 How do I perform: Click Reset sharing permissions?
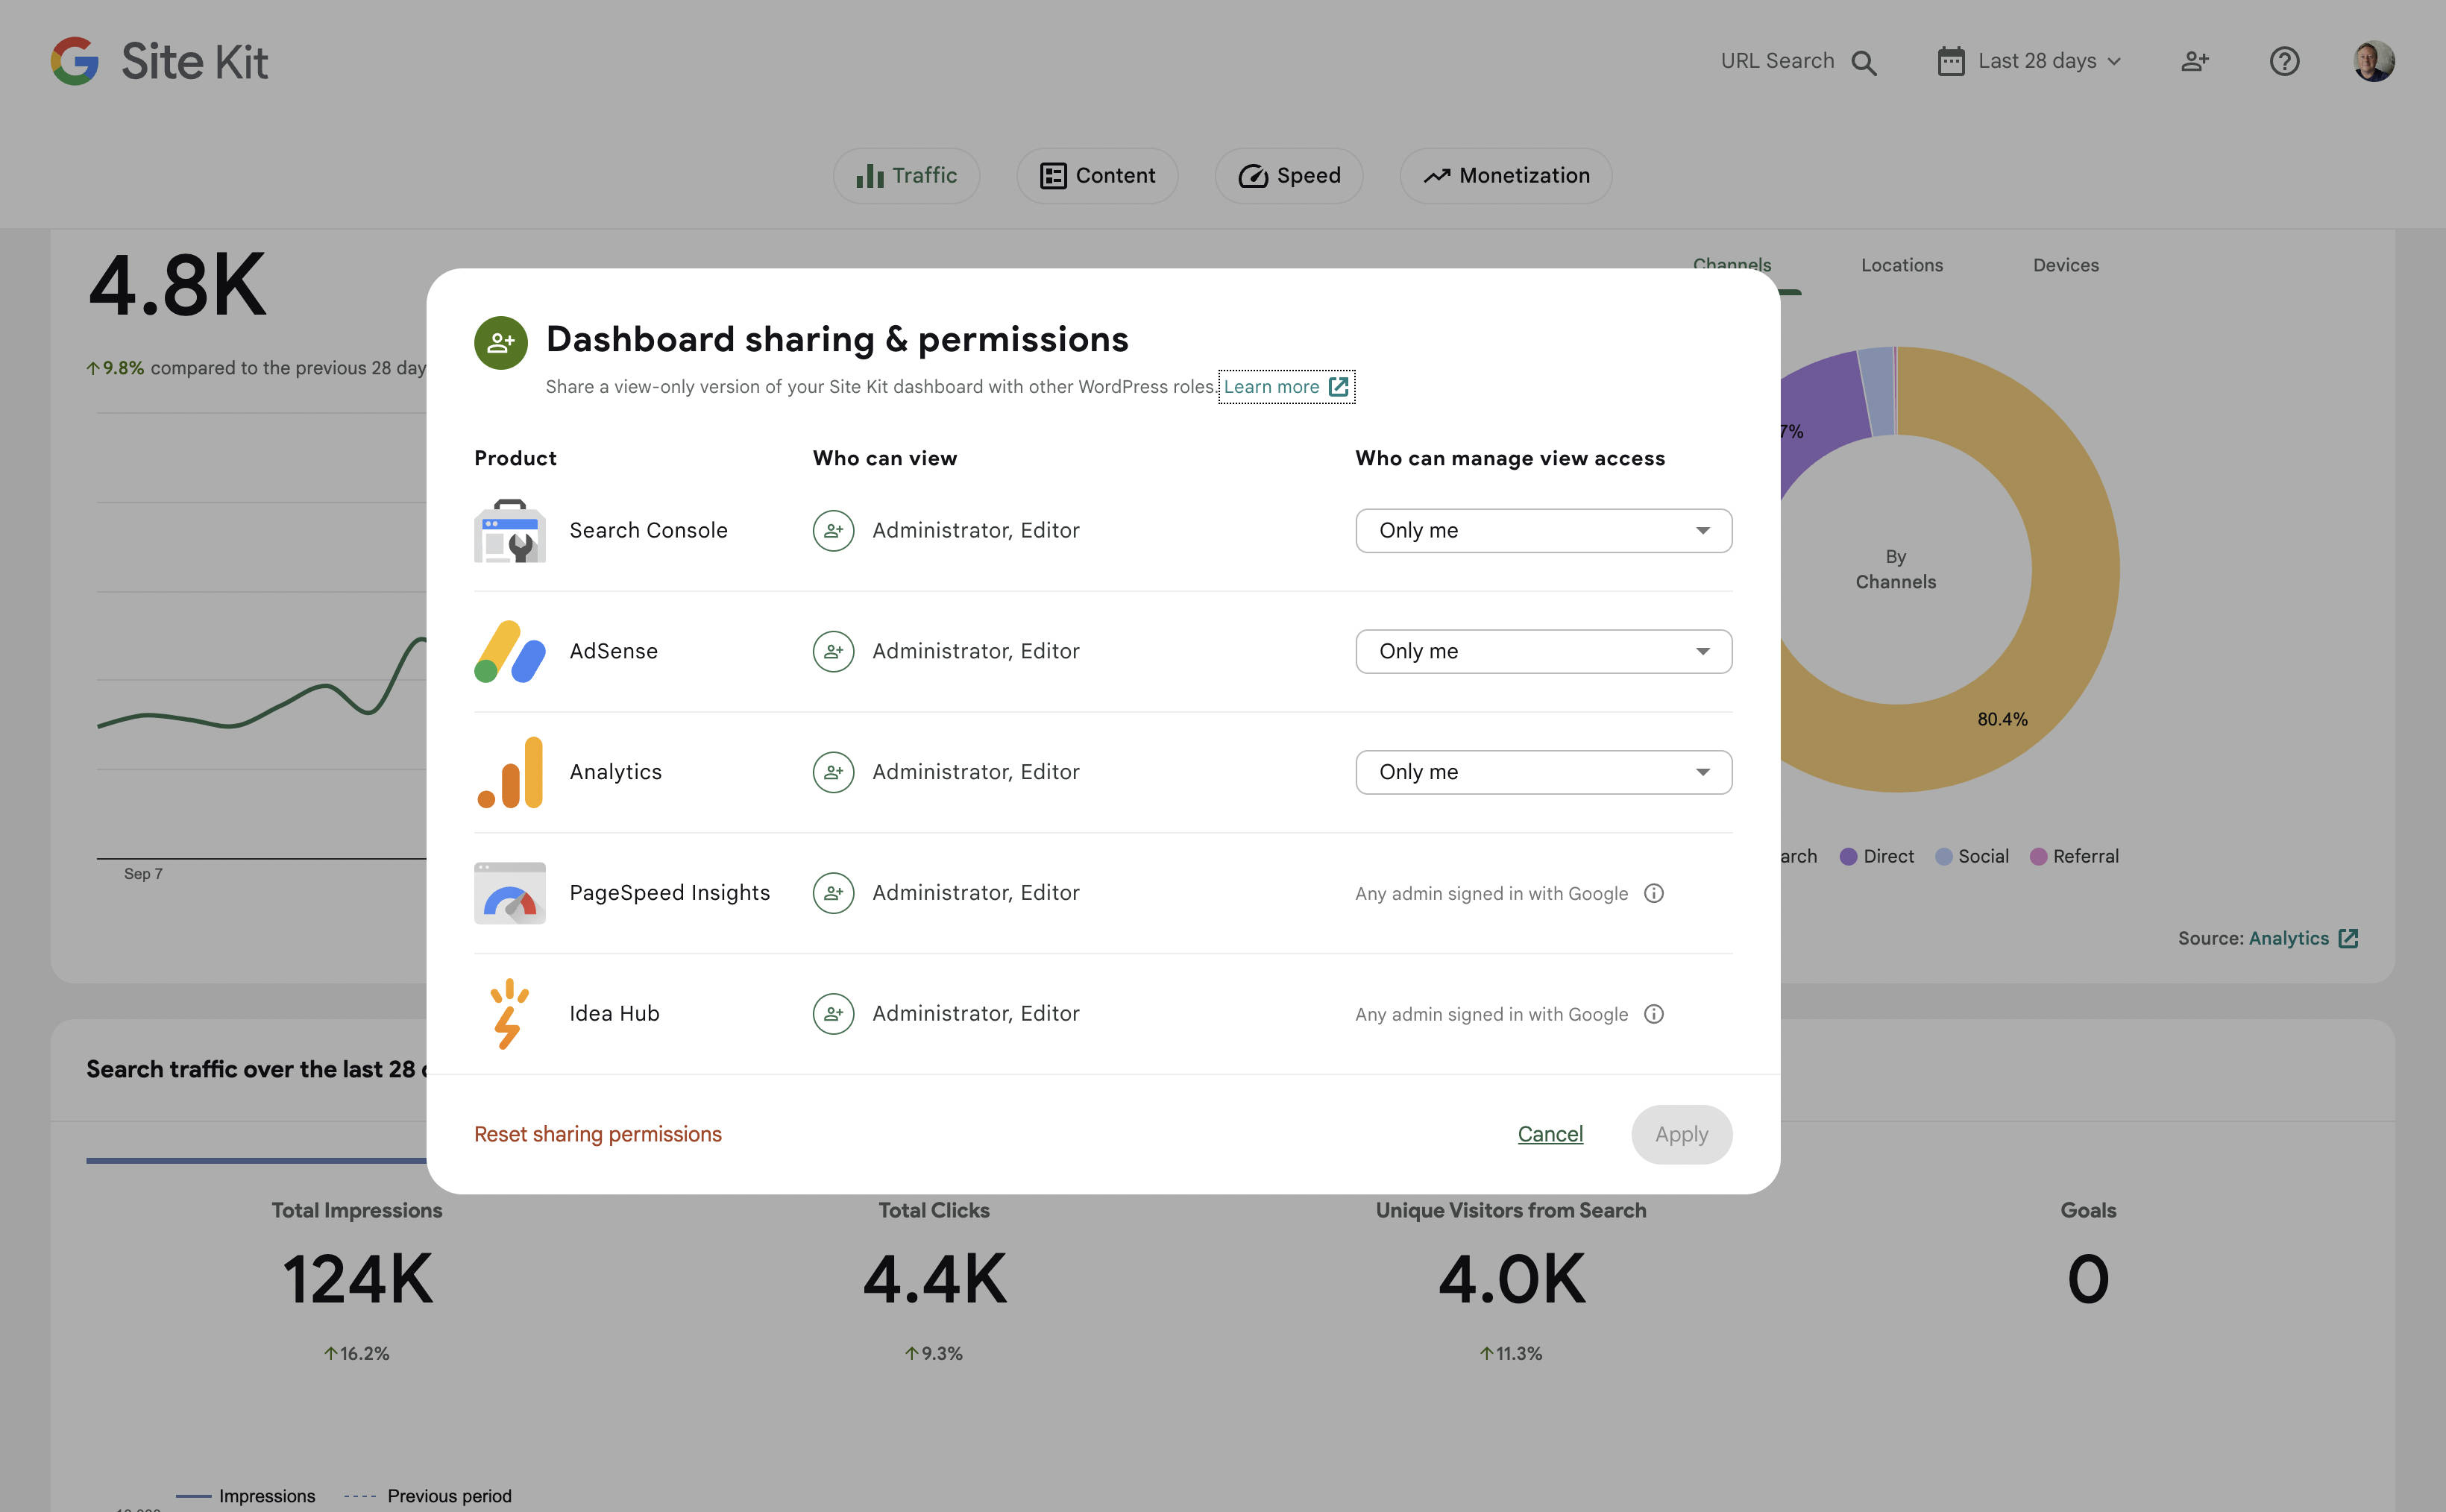598,1134
